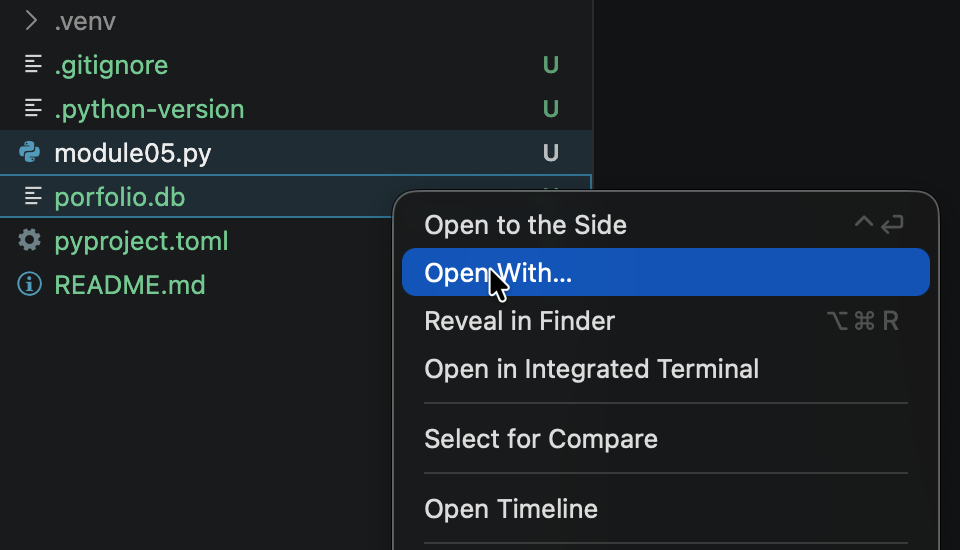This screenshot has height=550, width=960.
Task: Select Open With... in context menu
Action: (666, 273)
